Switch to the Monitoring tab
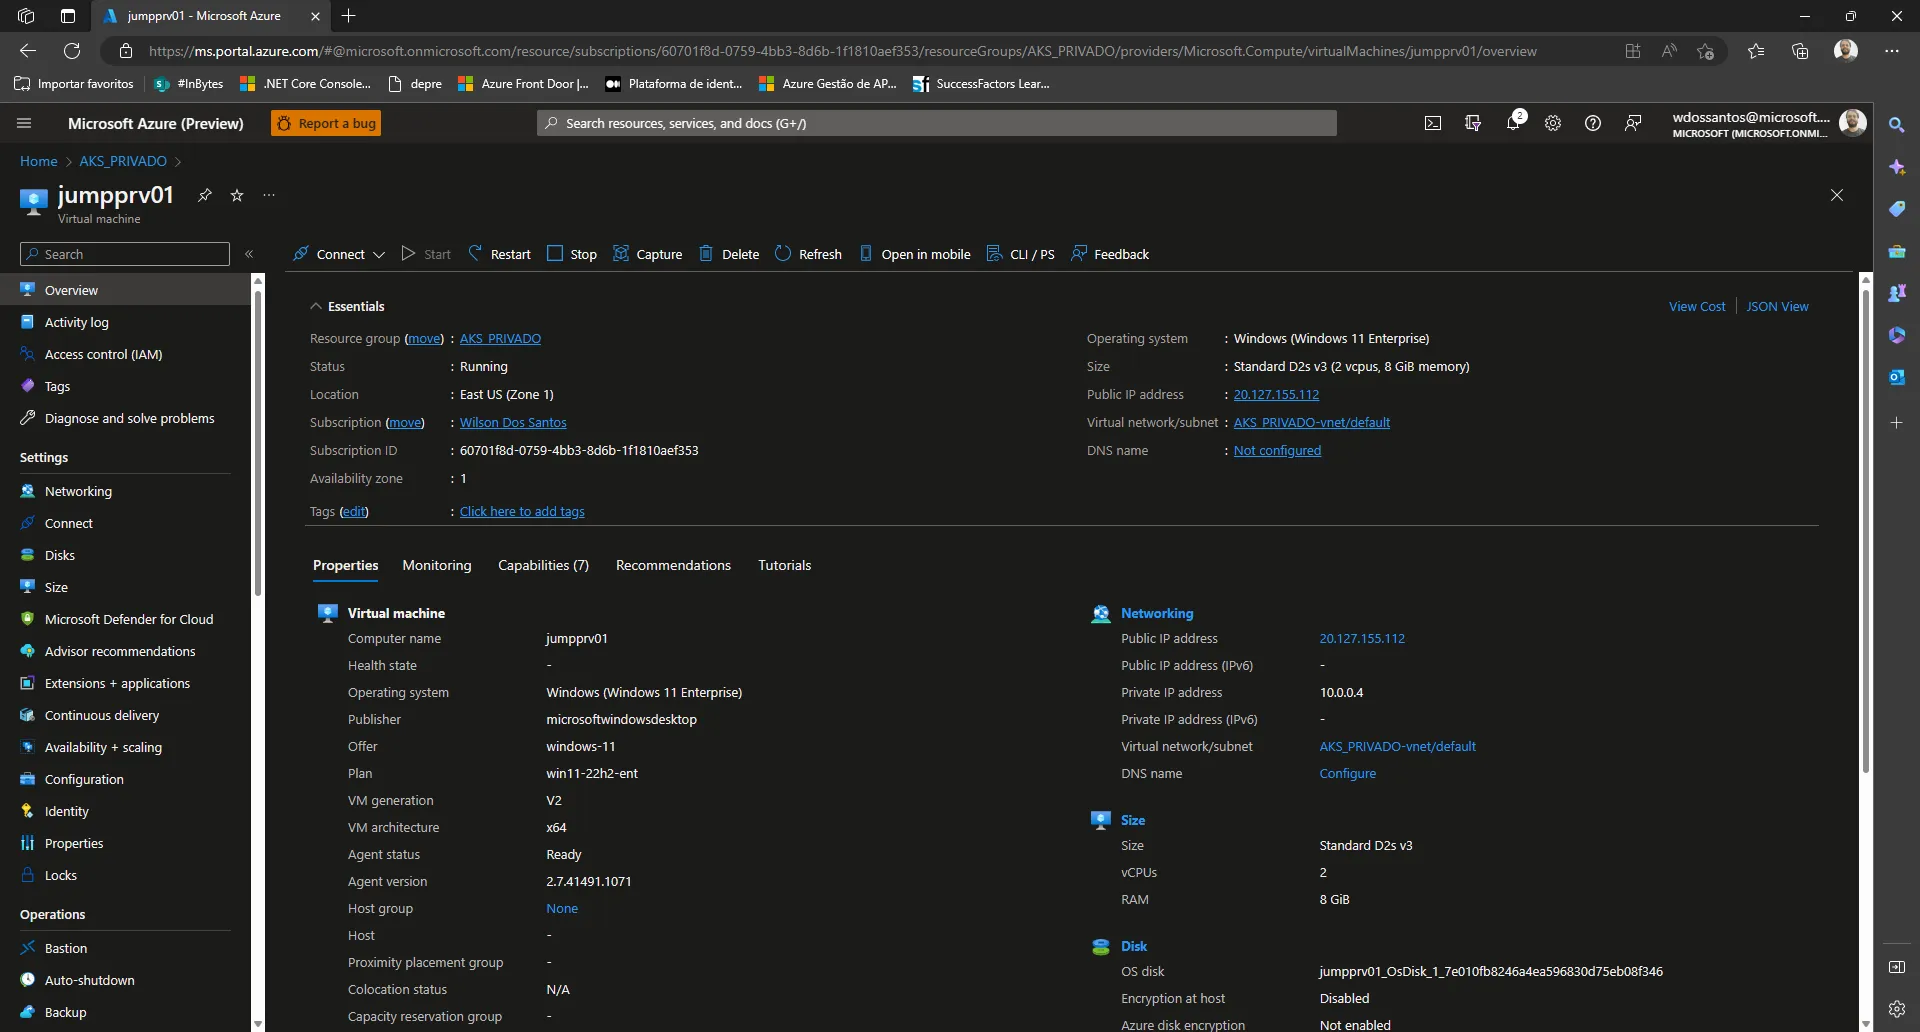Screen dimensions: 1920x1032 point(436,565)
